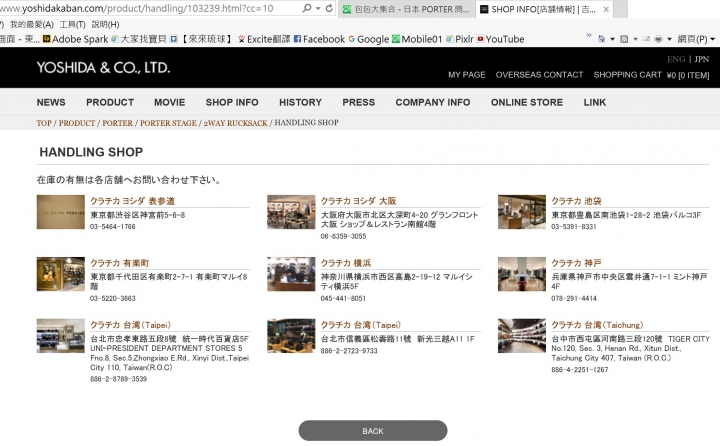Open the 來來琉球 bookmark
The height and width of the screenshot is (446, 720).
(202, 39)
